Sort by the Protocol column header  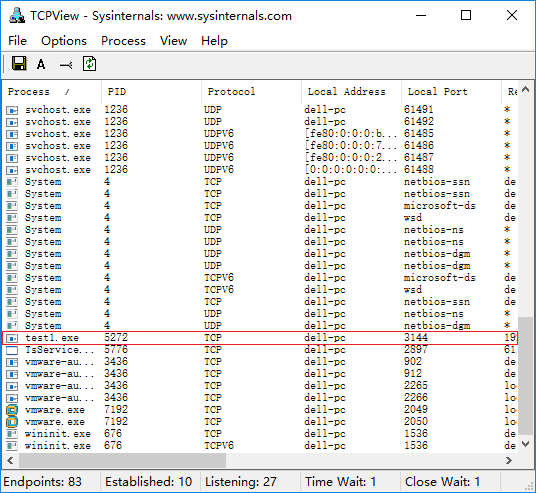pyautogui.click(x=252, y=92)
